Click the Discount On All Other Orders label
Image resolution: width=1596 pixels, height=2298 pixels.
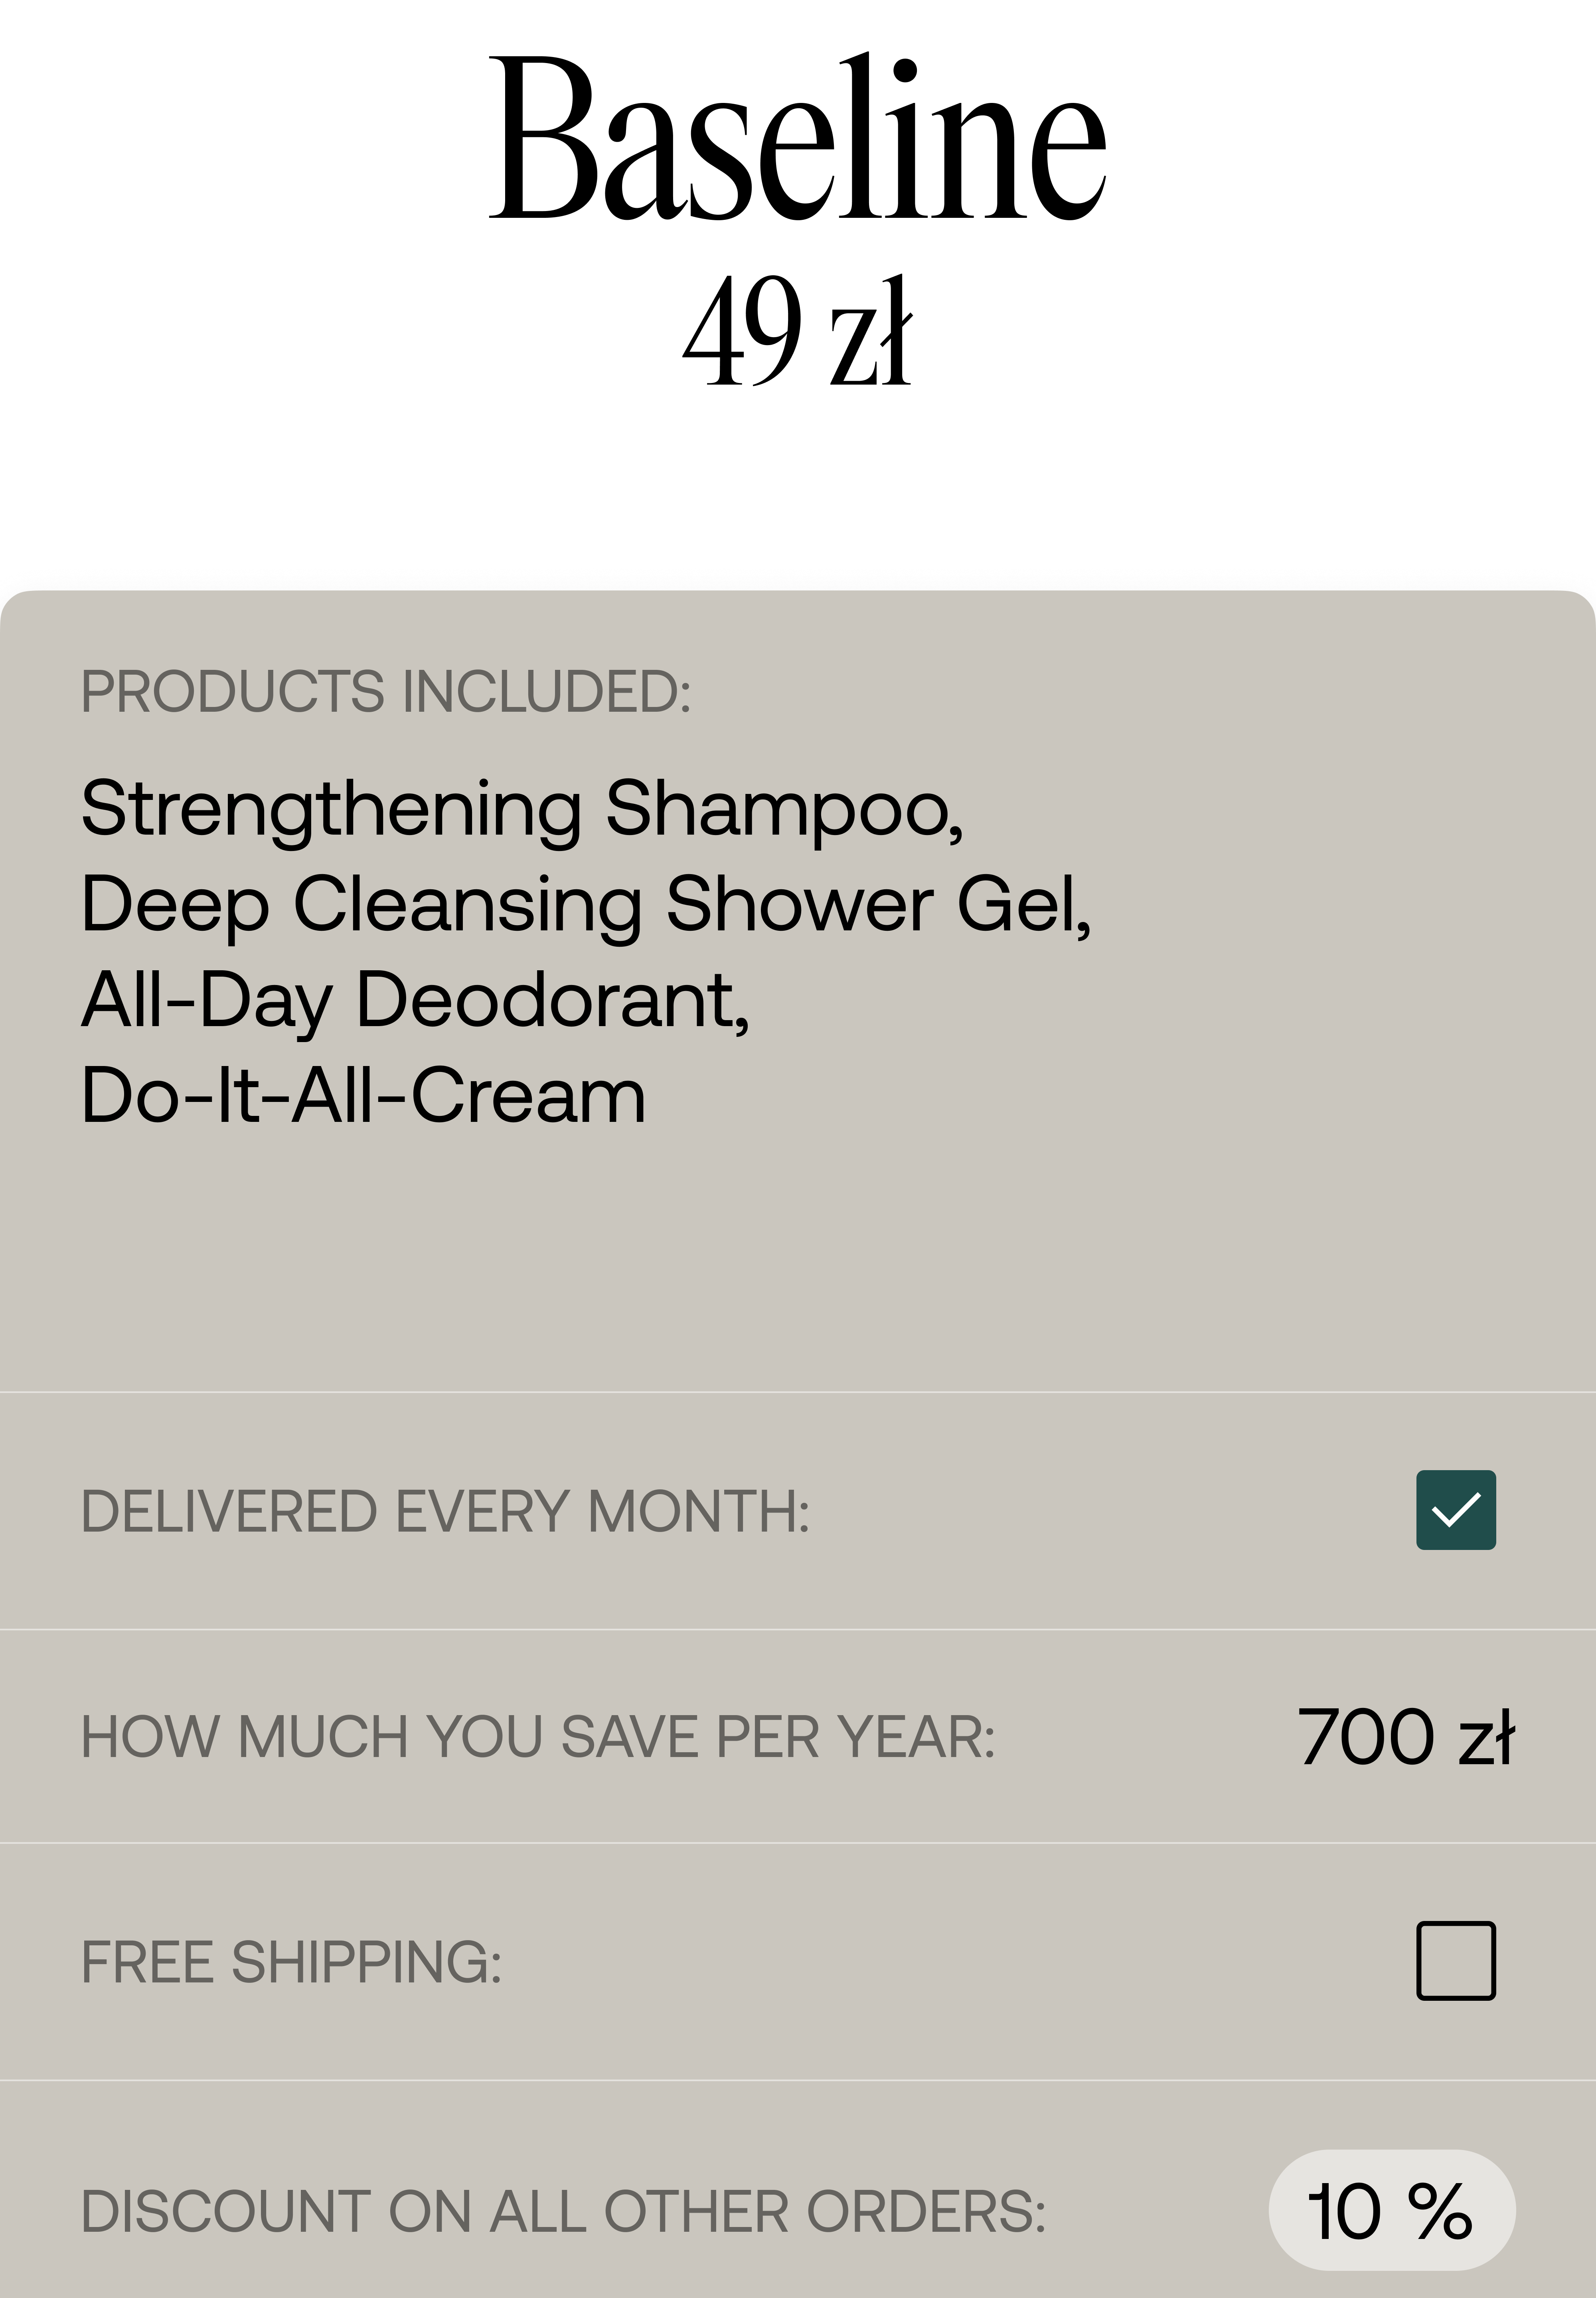click(x=563, y=2211)
